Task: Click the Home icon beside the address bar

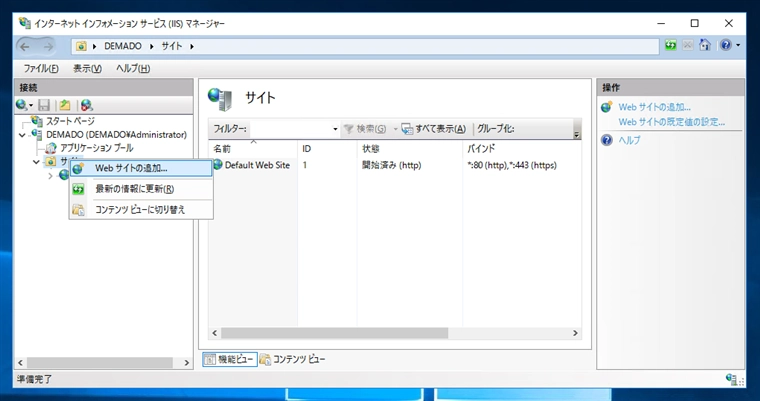Action: click(x=705, y=45)
